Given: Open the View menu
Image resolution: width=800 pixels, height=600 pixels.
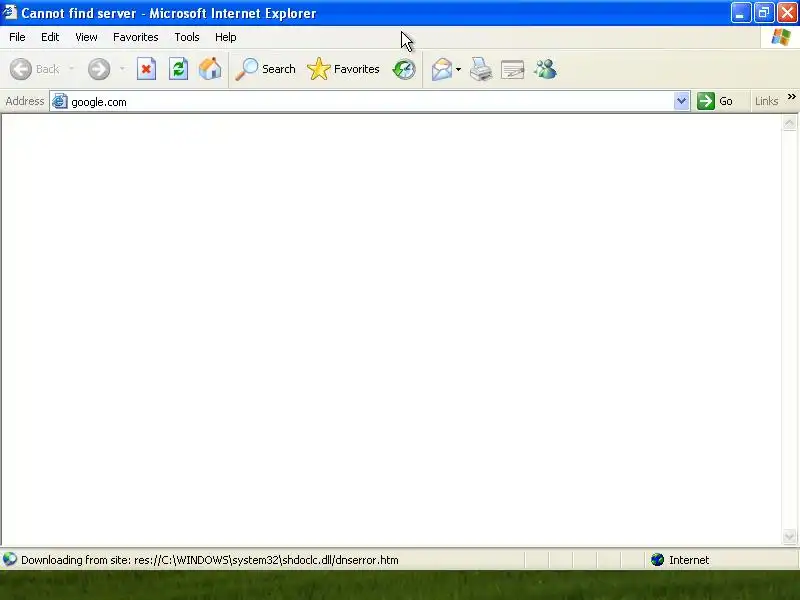Looking at the screenshot, I should tap(86, 37).
